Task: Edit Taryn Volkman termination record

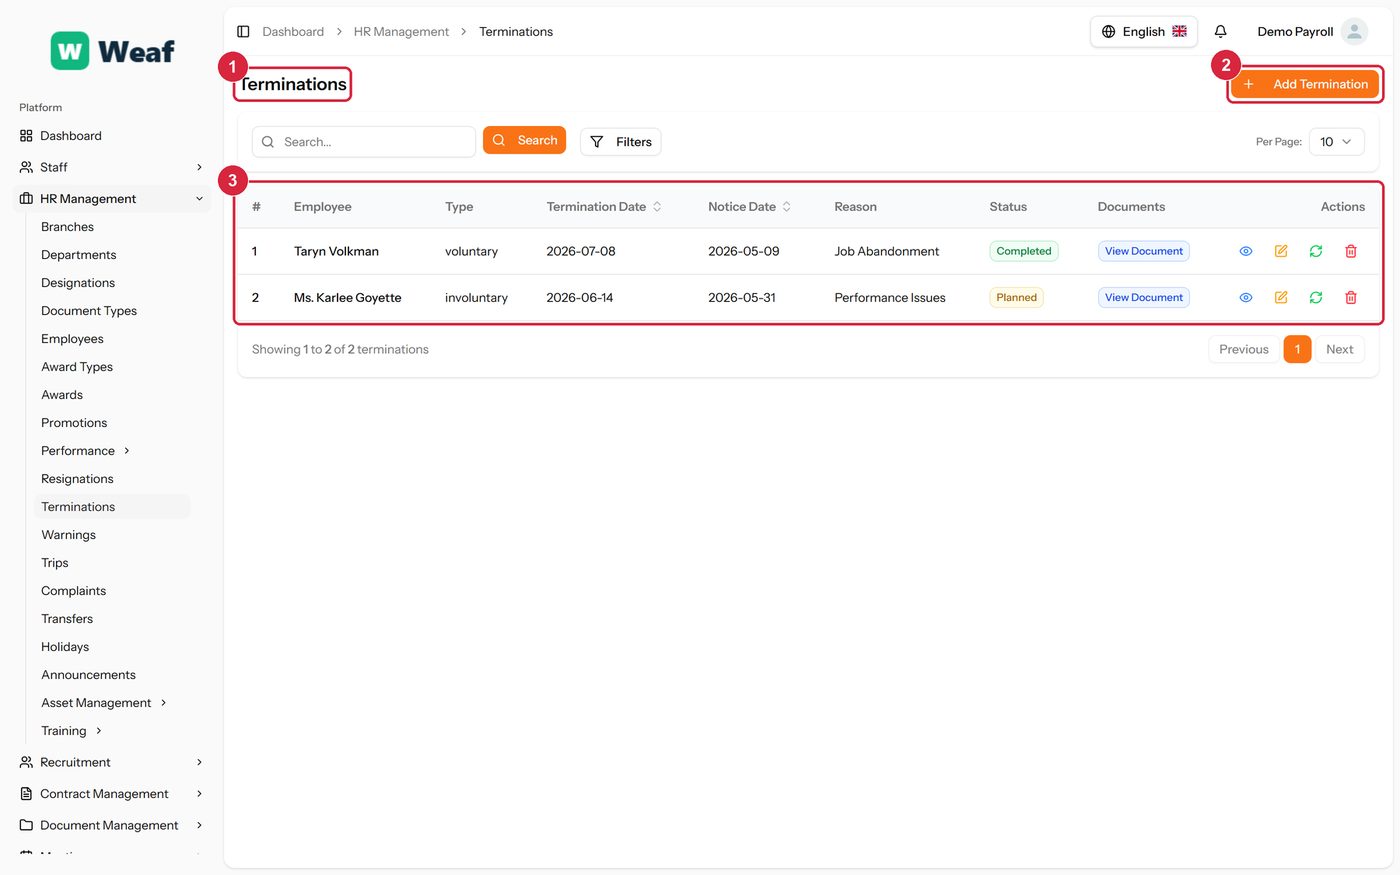Action: [x=1281, y=251]
